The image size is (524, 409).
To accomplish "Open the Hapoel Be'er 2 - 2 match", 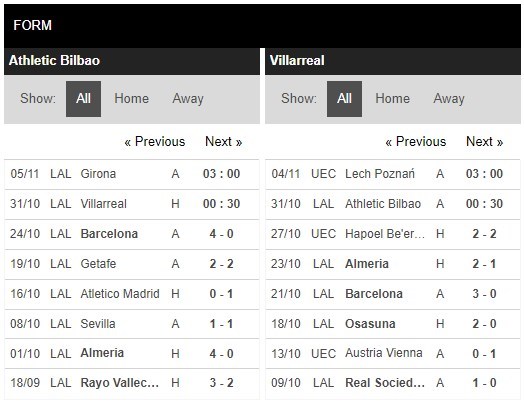I will (x=393, y=234).
